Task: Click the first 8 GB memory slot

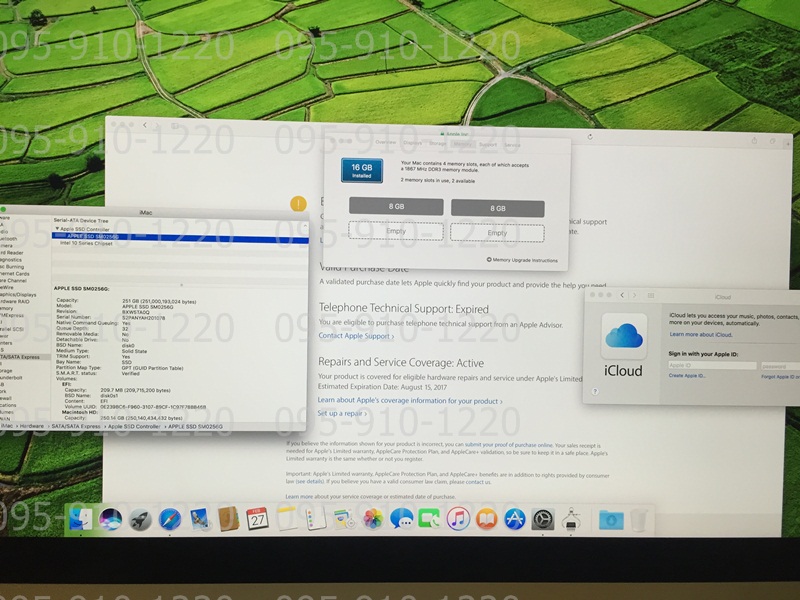Action: (x=396, y=207)
